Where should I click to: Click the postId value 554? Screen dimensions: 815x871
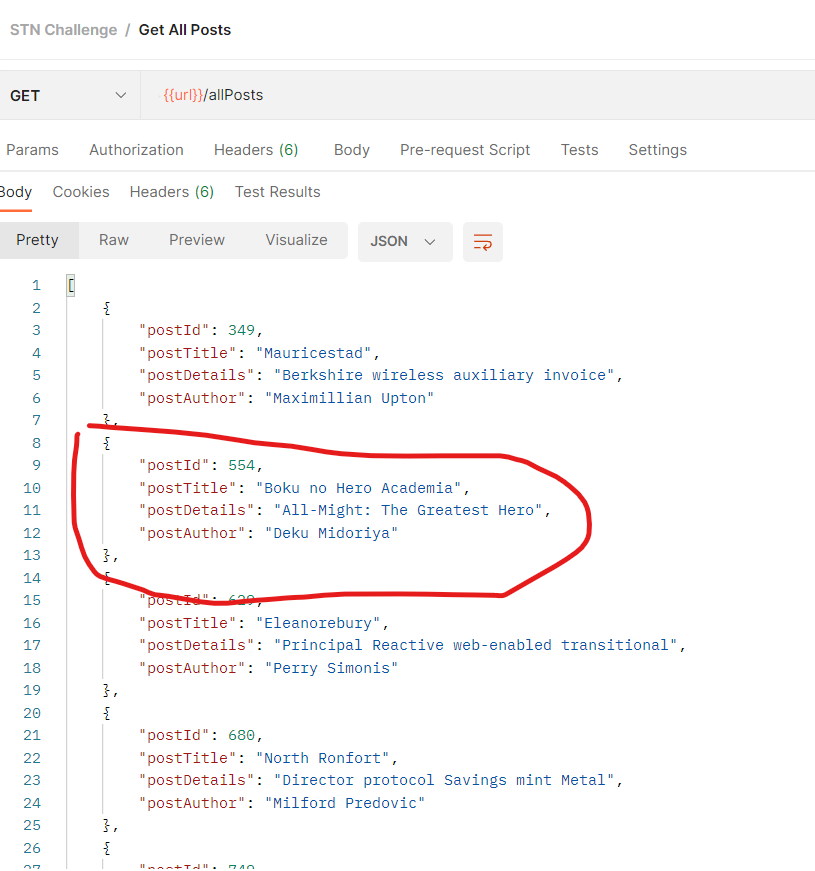coord(241,465)
